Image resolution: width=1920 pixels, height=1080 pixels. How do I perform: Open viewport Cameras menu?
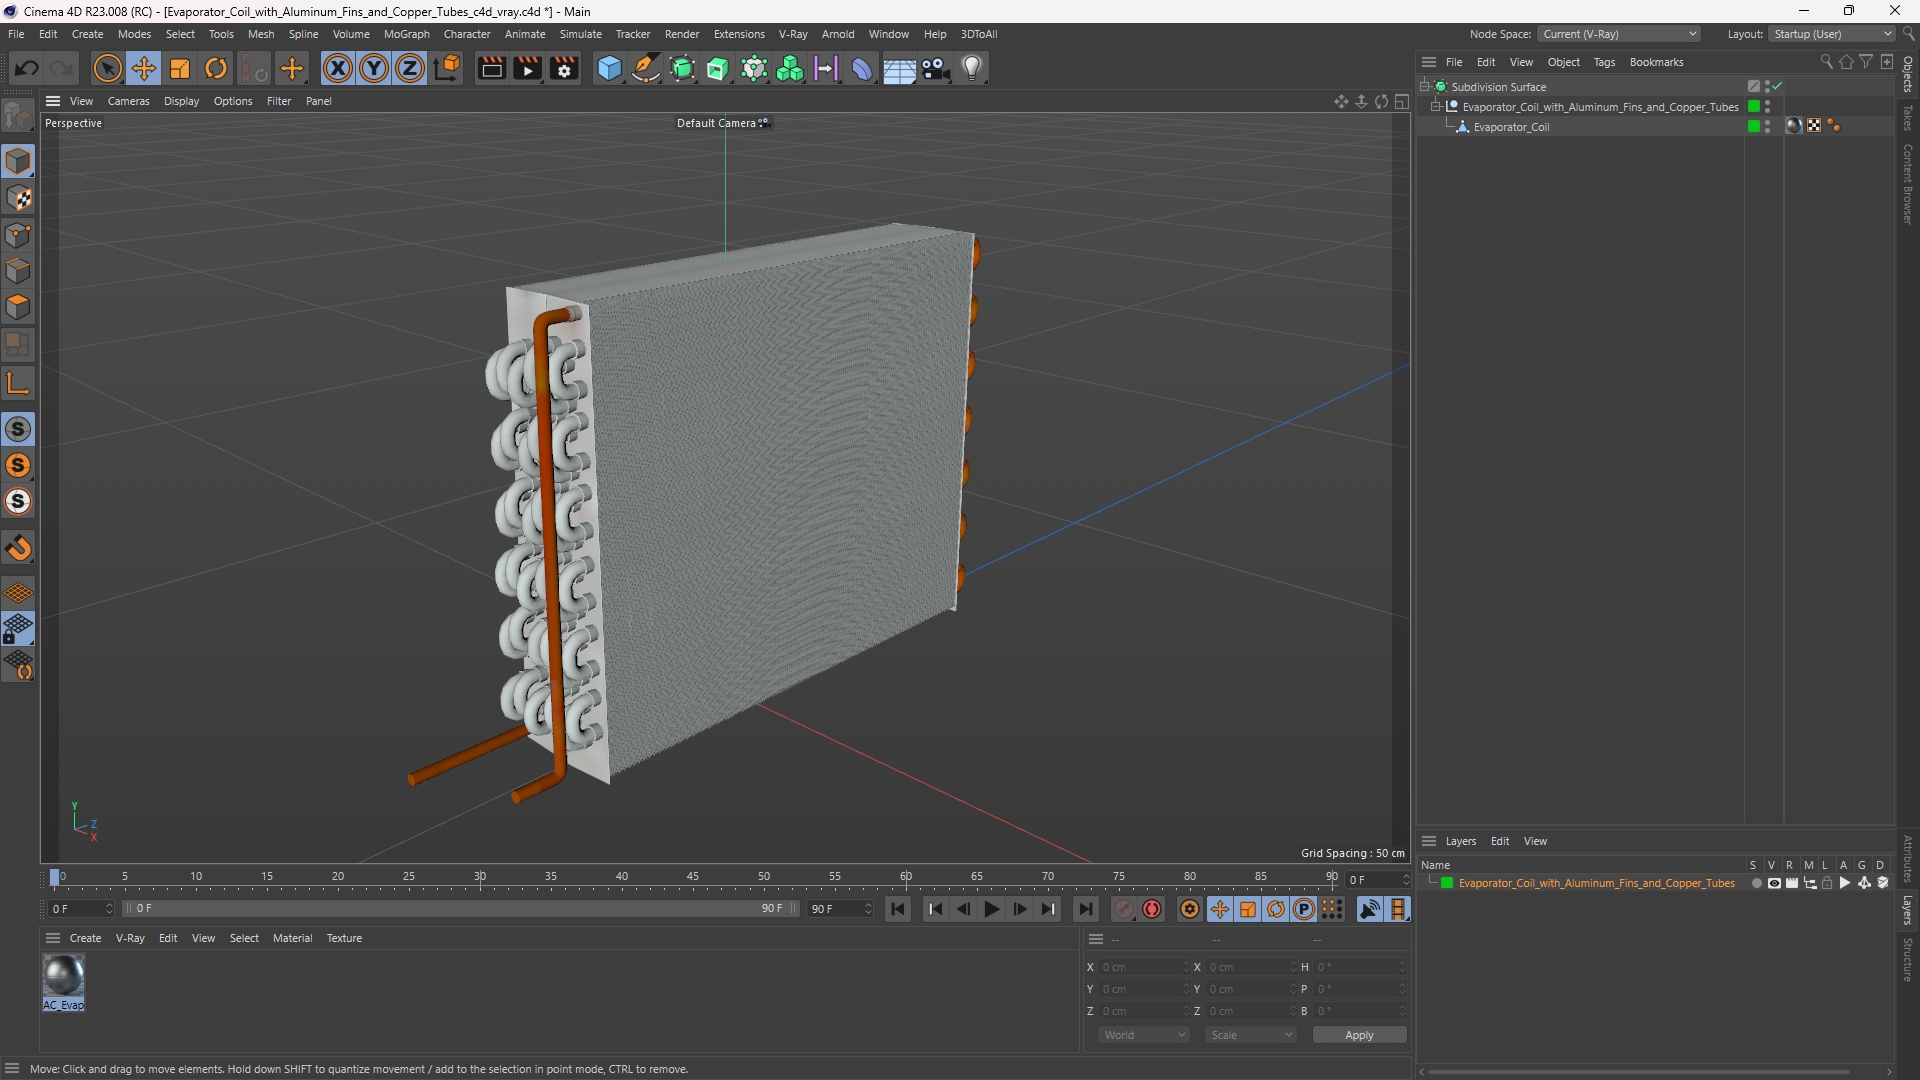128,101
